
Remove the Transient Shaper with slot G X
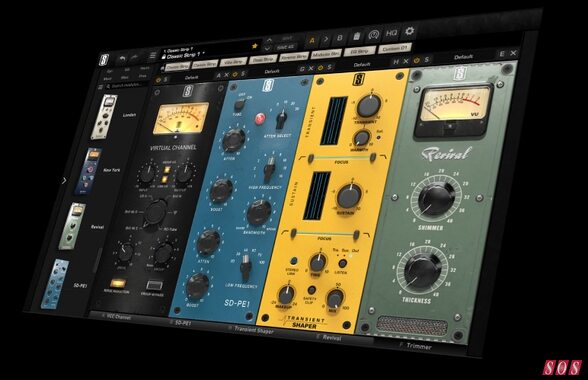click(x=311, y=69)
